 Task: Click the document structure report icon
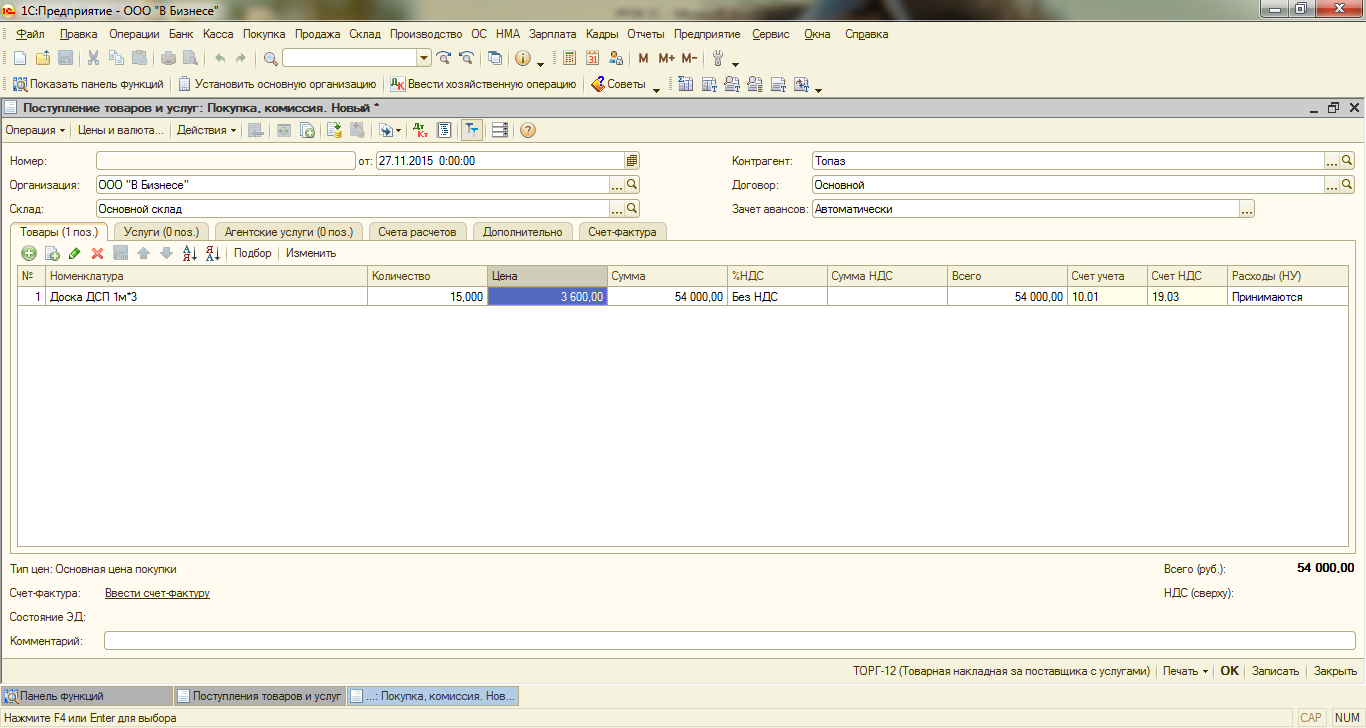point(444,130)
